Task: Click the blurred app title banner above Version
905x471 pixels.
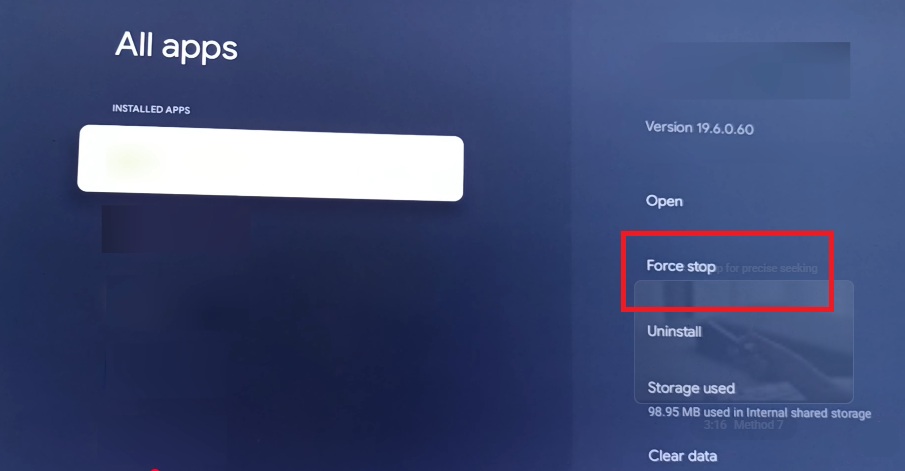Action: [x=752, y=70]
